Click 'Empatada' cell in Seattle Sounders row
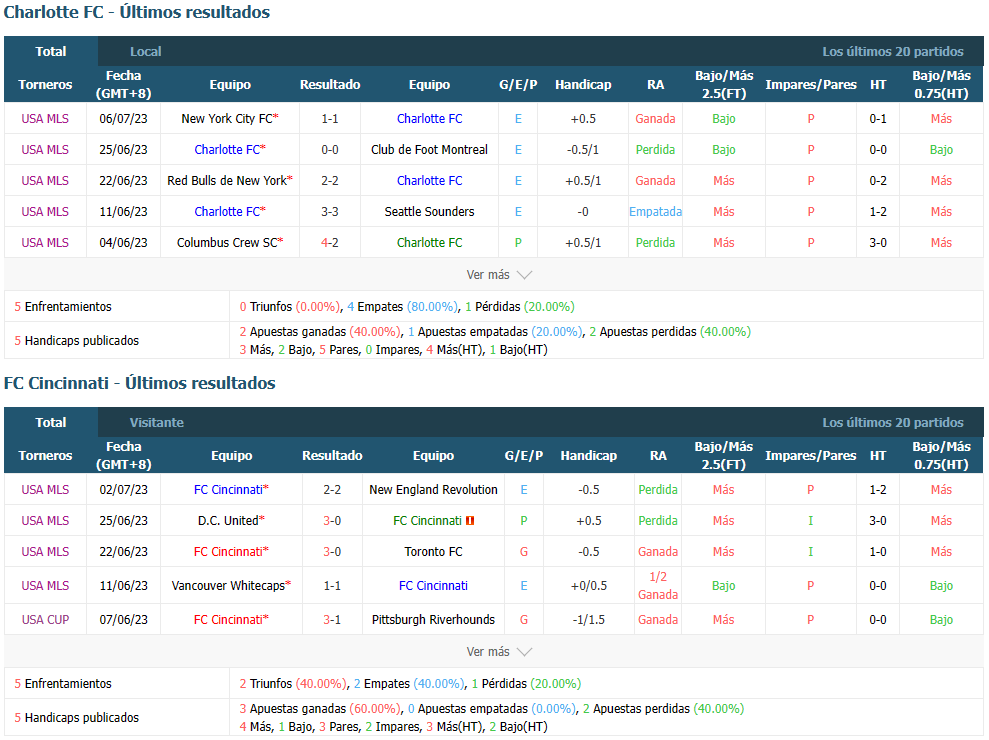The image size is (989, 740). point(655,211)
